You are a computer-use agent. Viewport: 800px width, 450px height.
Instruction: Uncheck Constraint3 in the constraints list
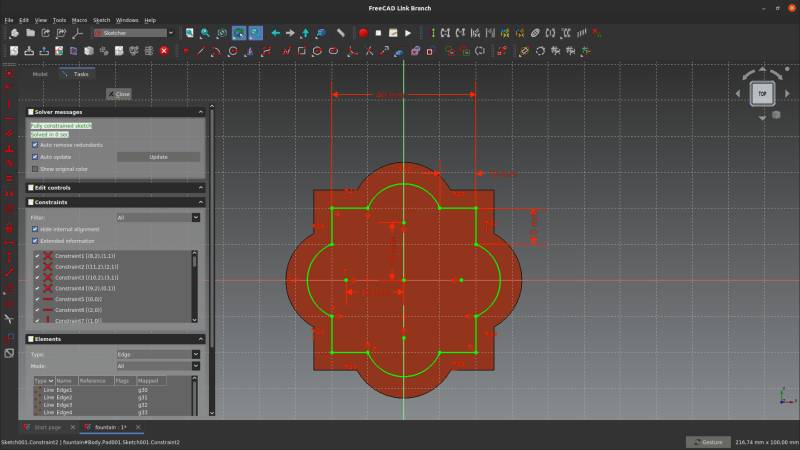37,278
